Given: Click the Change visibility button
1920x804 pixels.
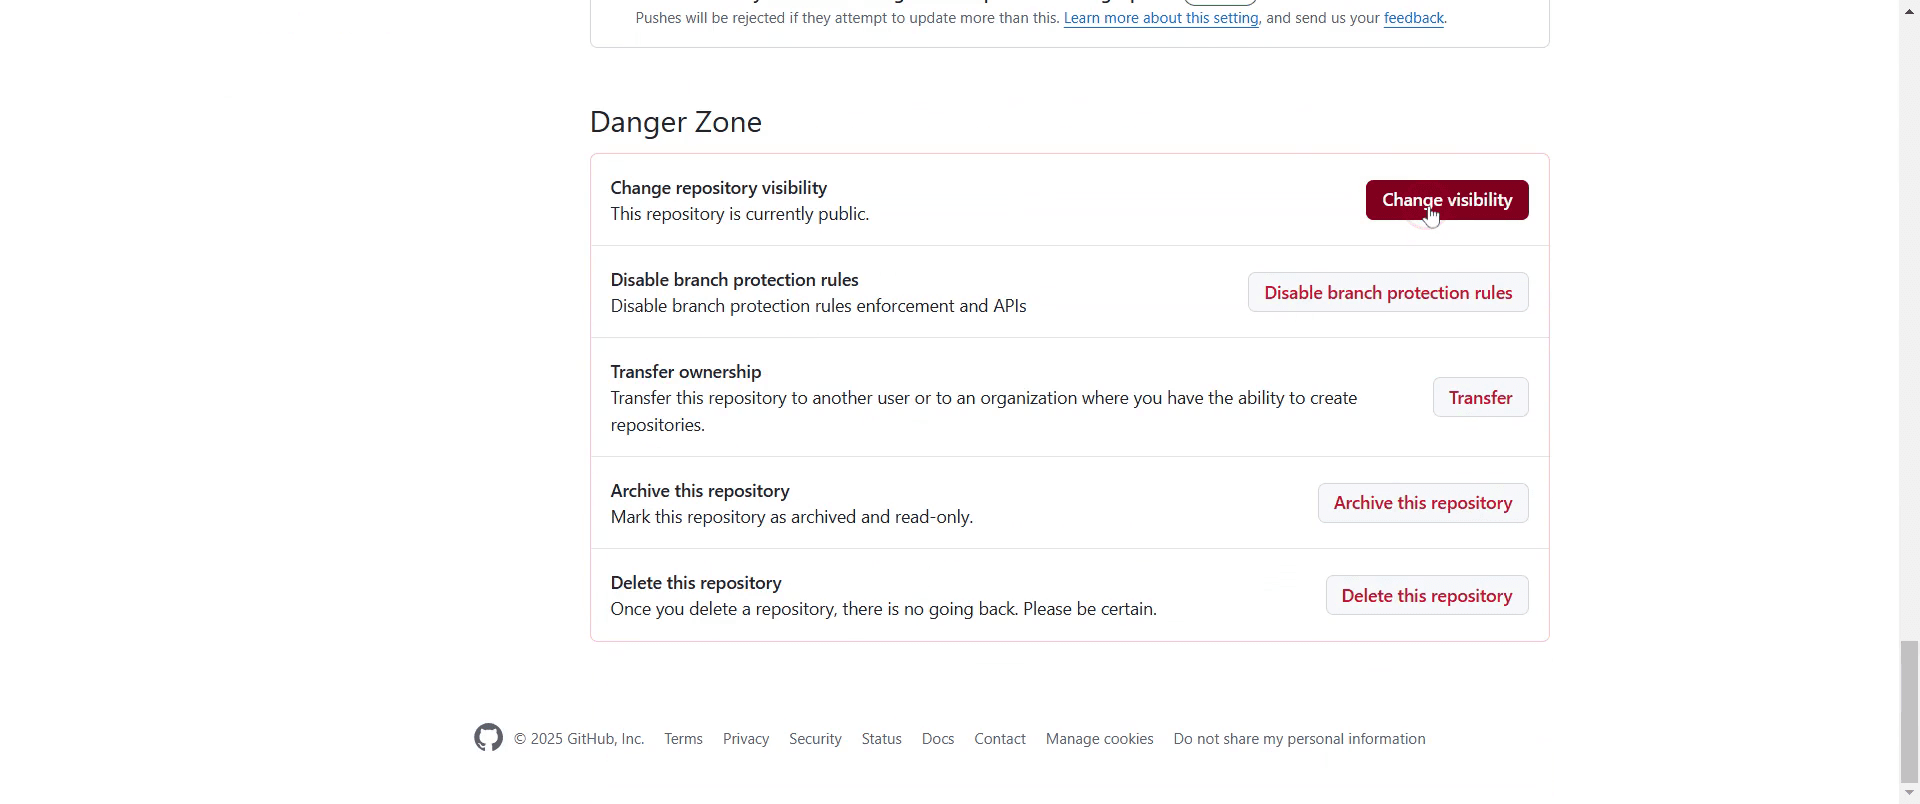Looking at the screenshot, I should 1447,200.
